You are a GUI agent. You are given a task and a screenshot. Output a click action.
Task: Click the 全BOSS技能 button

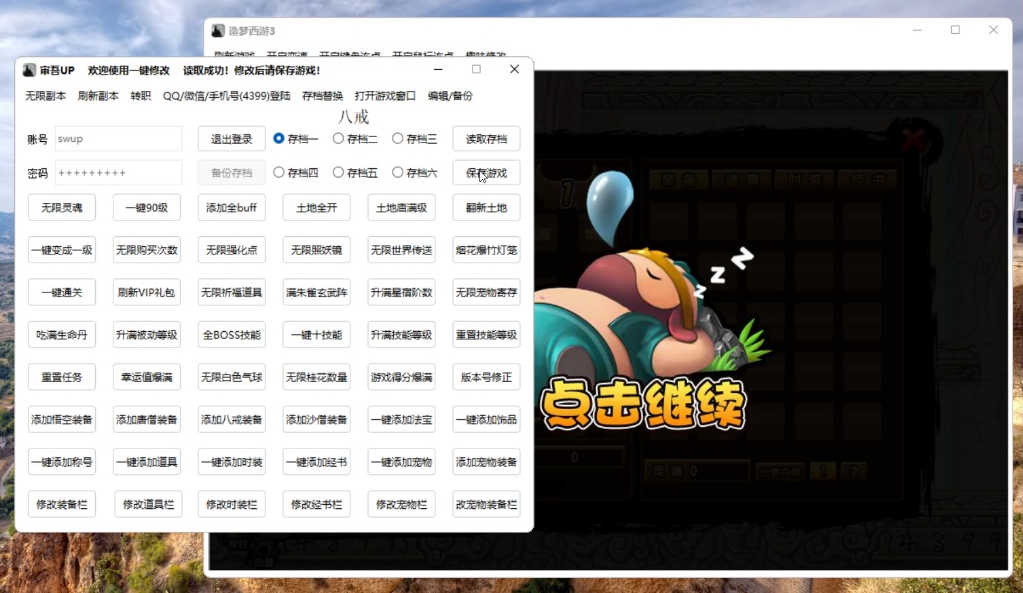[232, 335]
